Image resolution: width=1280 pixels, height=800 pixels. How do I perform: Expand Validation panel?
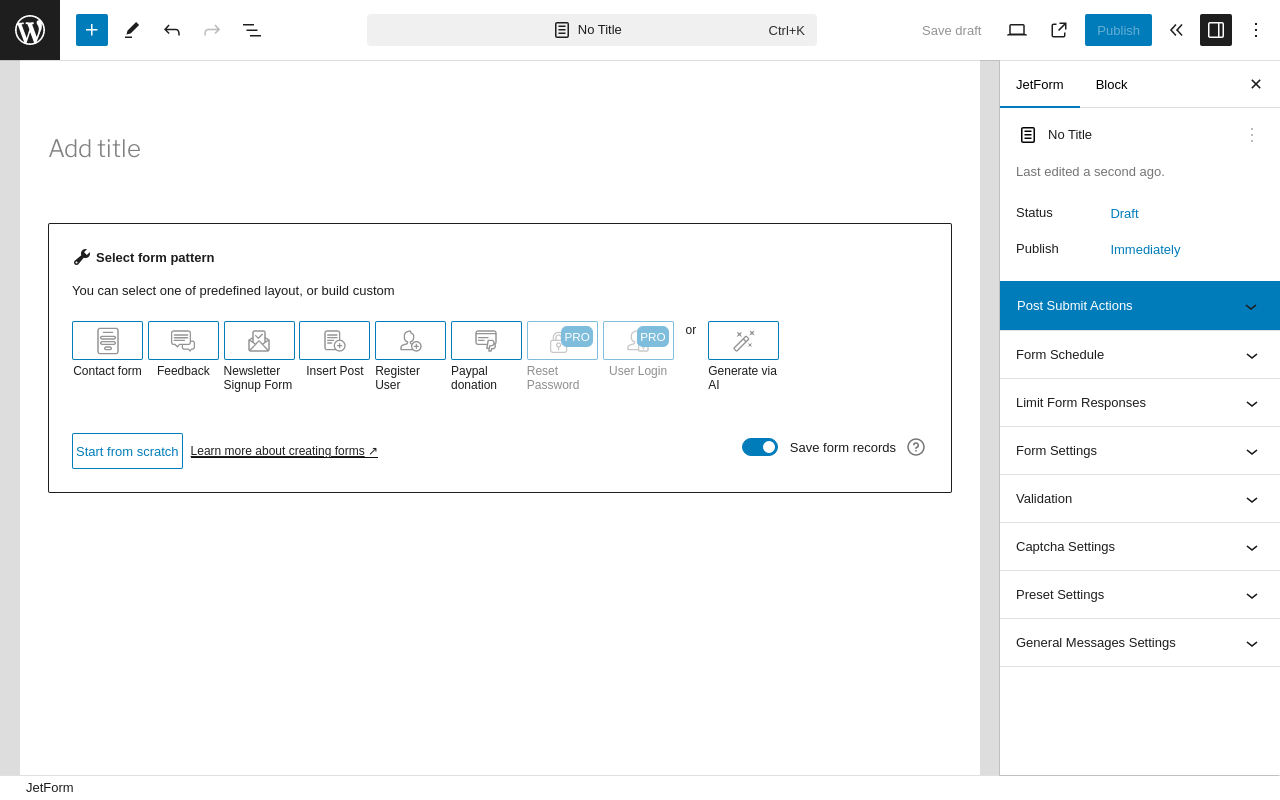[1140, 499]
